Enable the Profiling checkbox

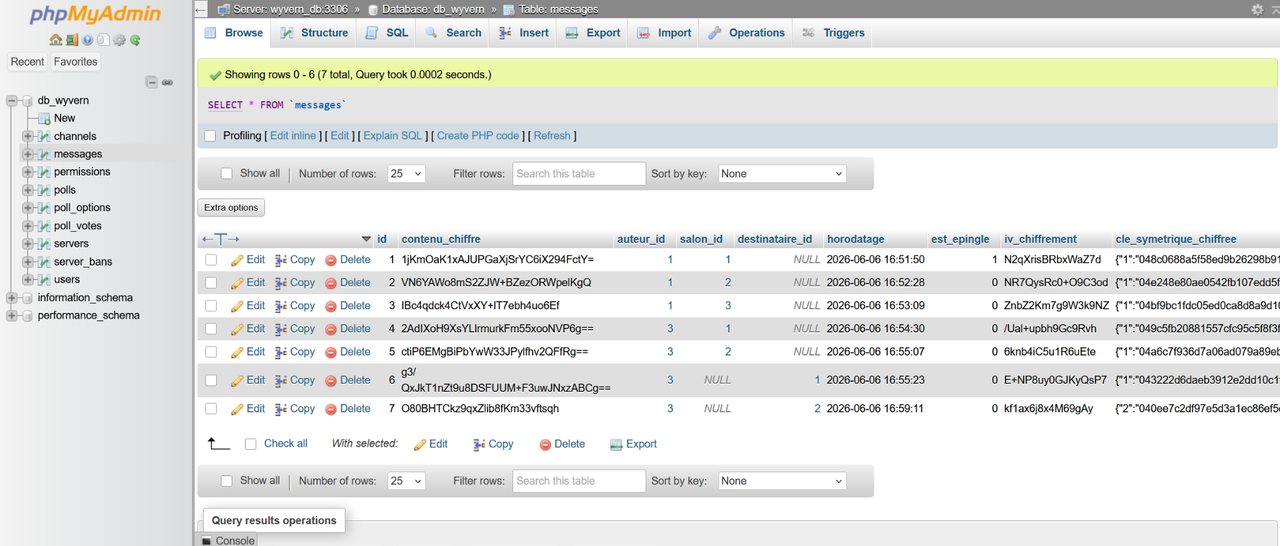coord(210,136)
